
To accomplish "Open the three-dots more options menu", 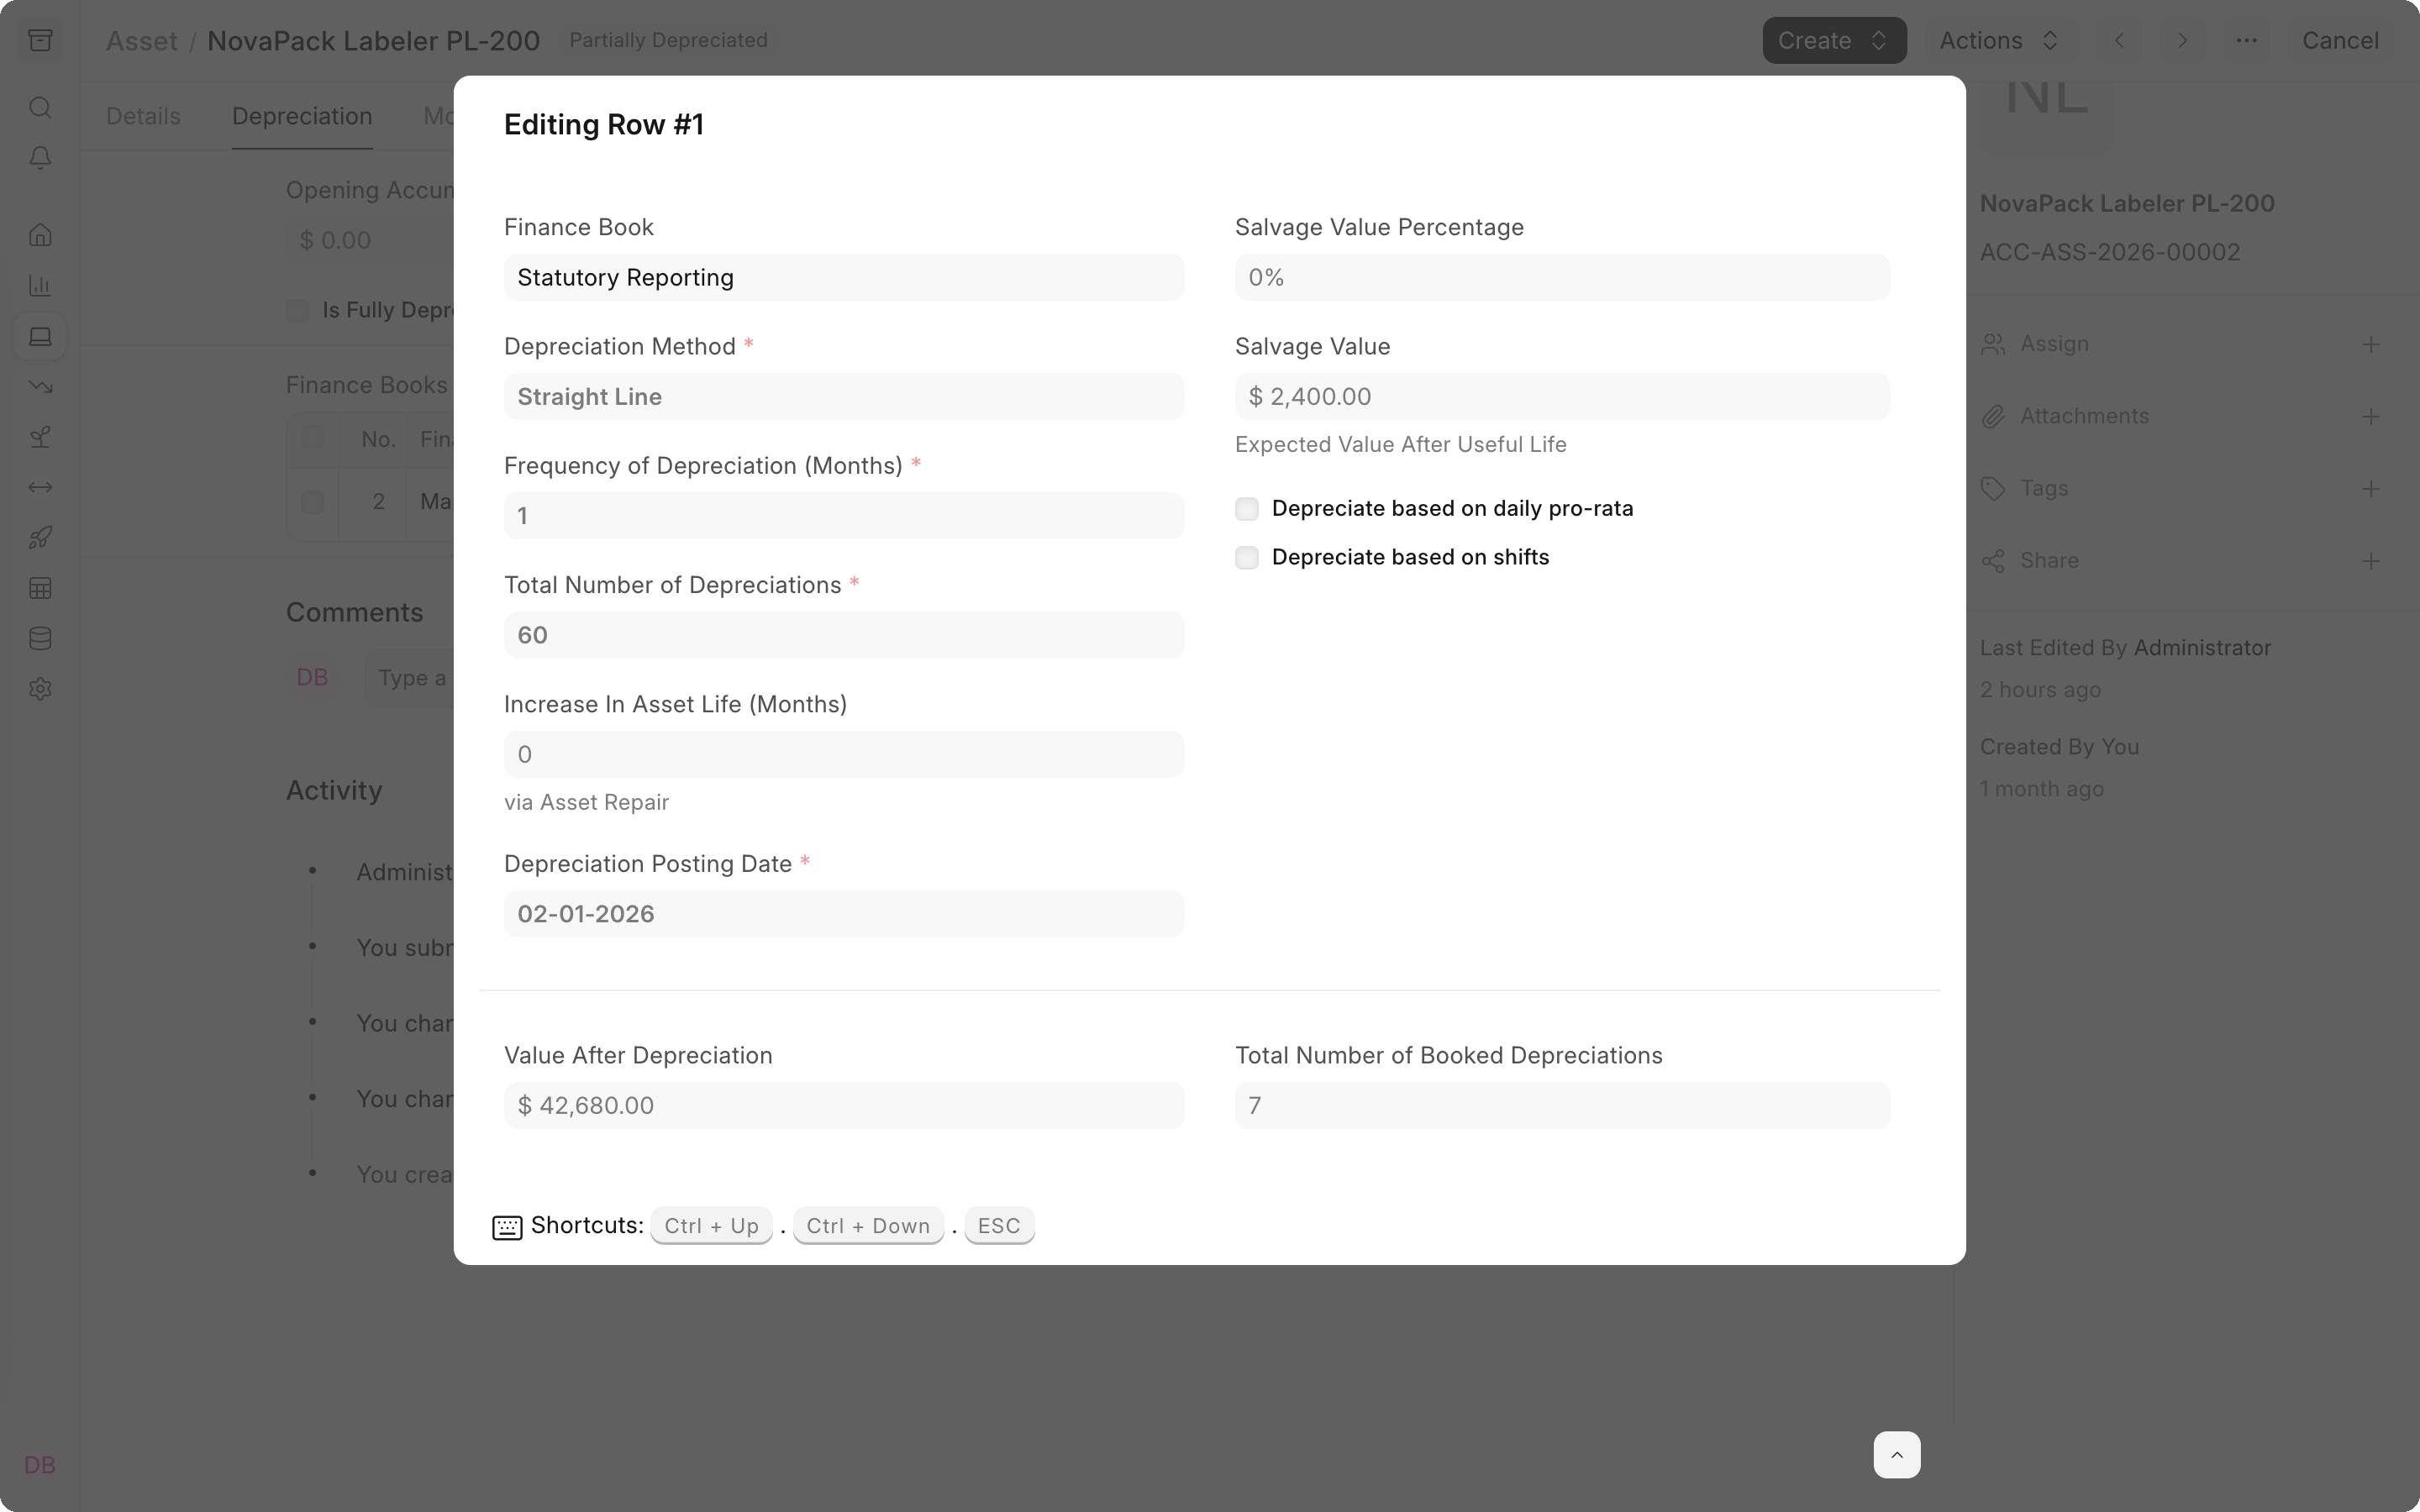I will point(2246,40).
